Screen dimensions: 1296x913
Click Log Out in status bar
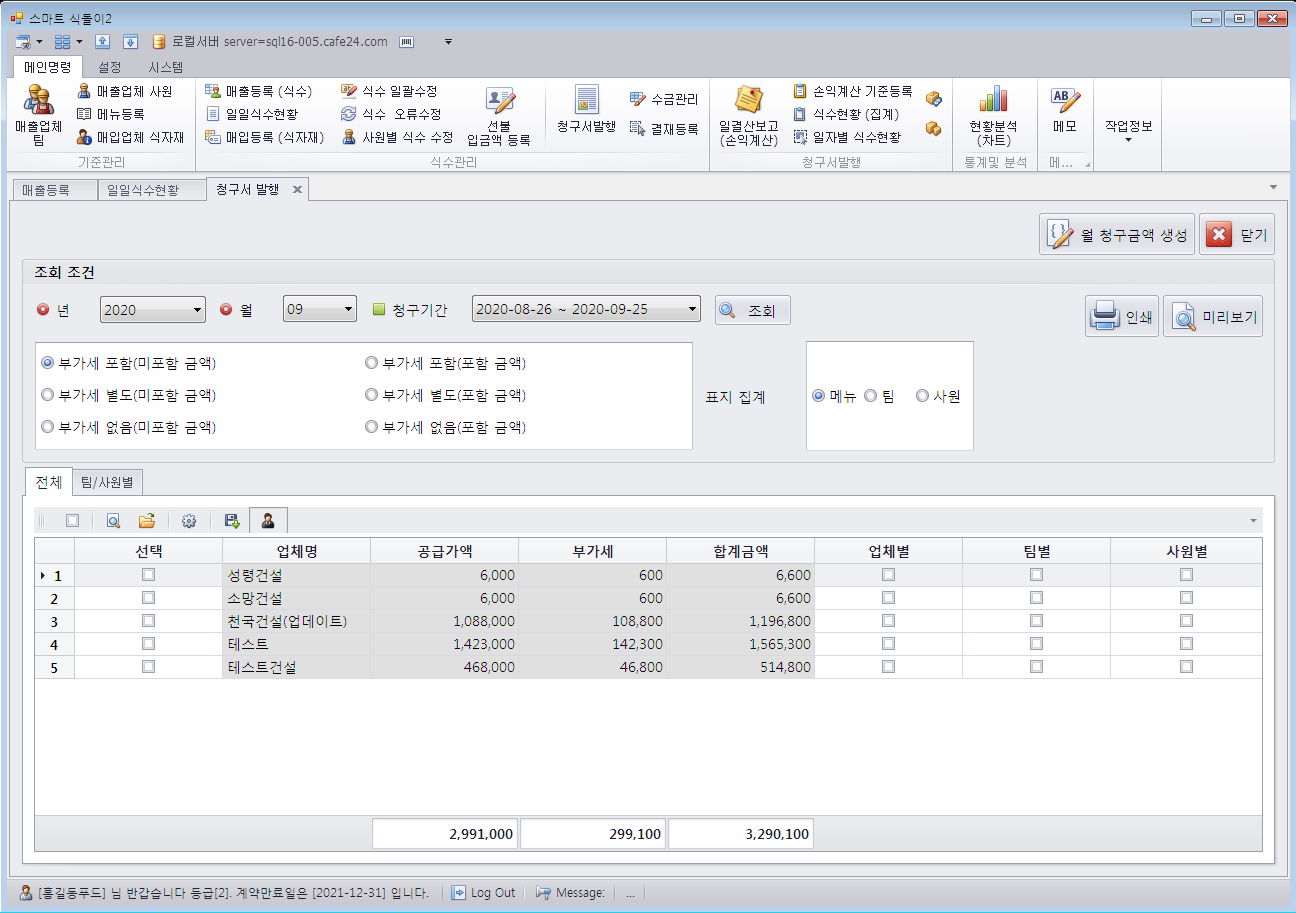pyautogui.click(x=484, y=893)
